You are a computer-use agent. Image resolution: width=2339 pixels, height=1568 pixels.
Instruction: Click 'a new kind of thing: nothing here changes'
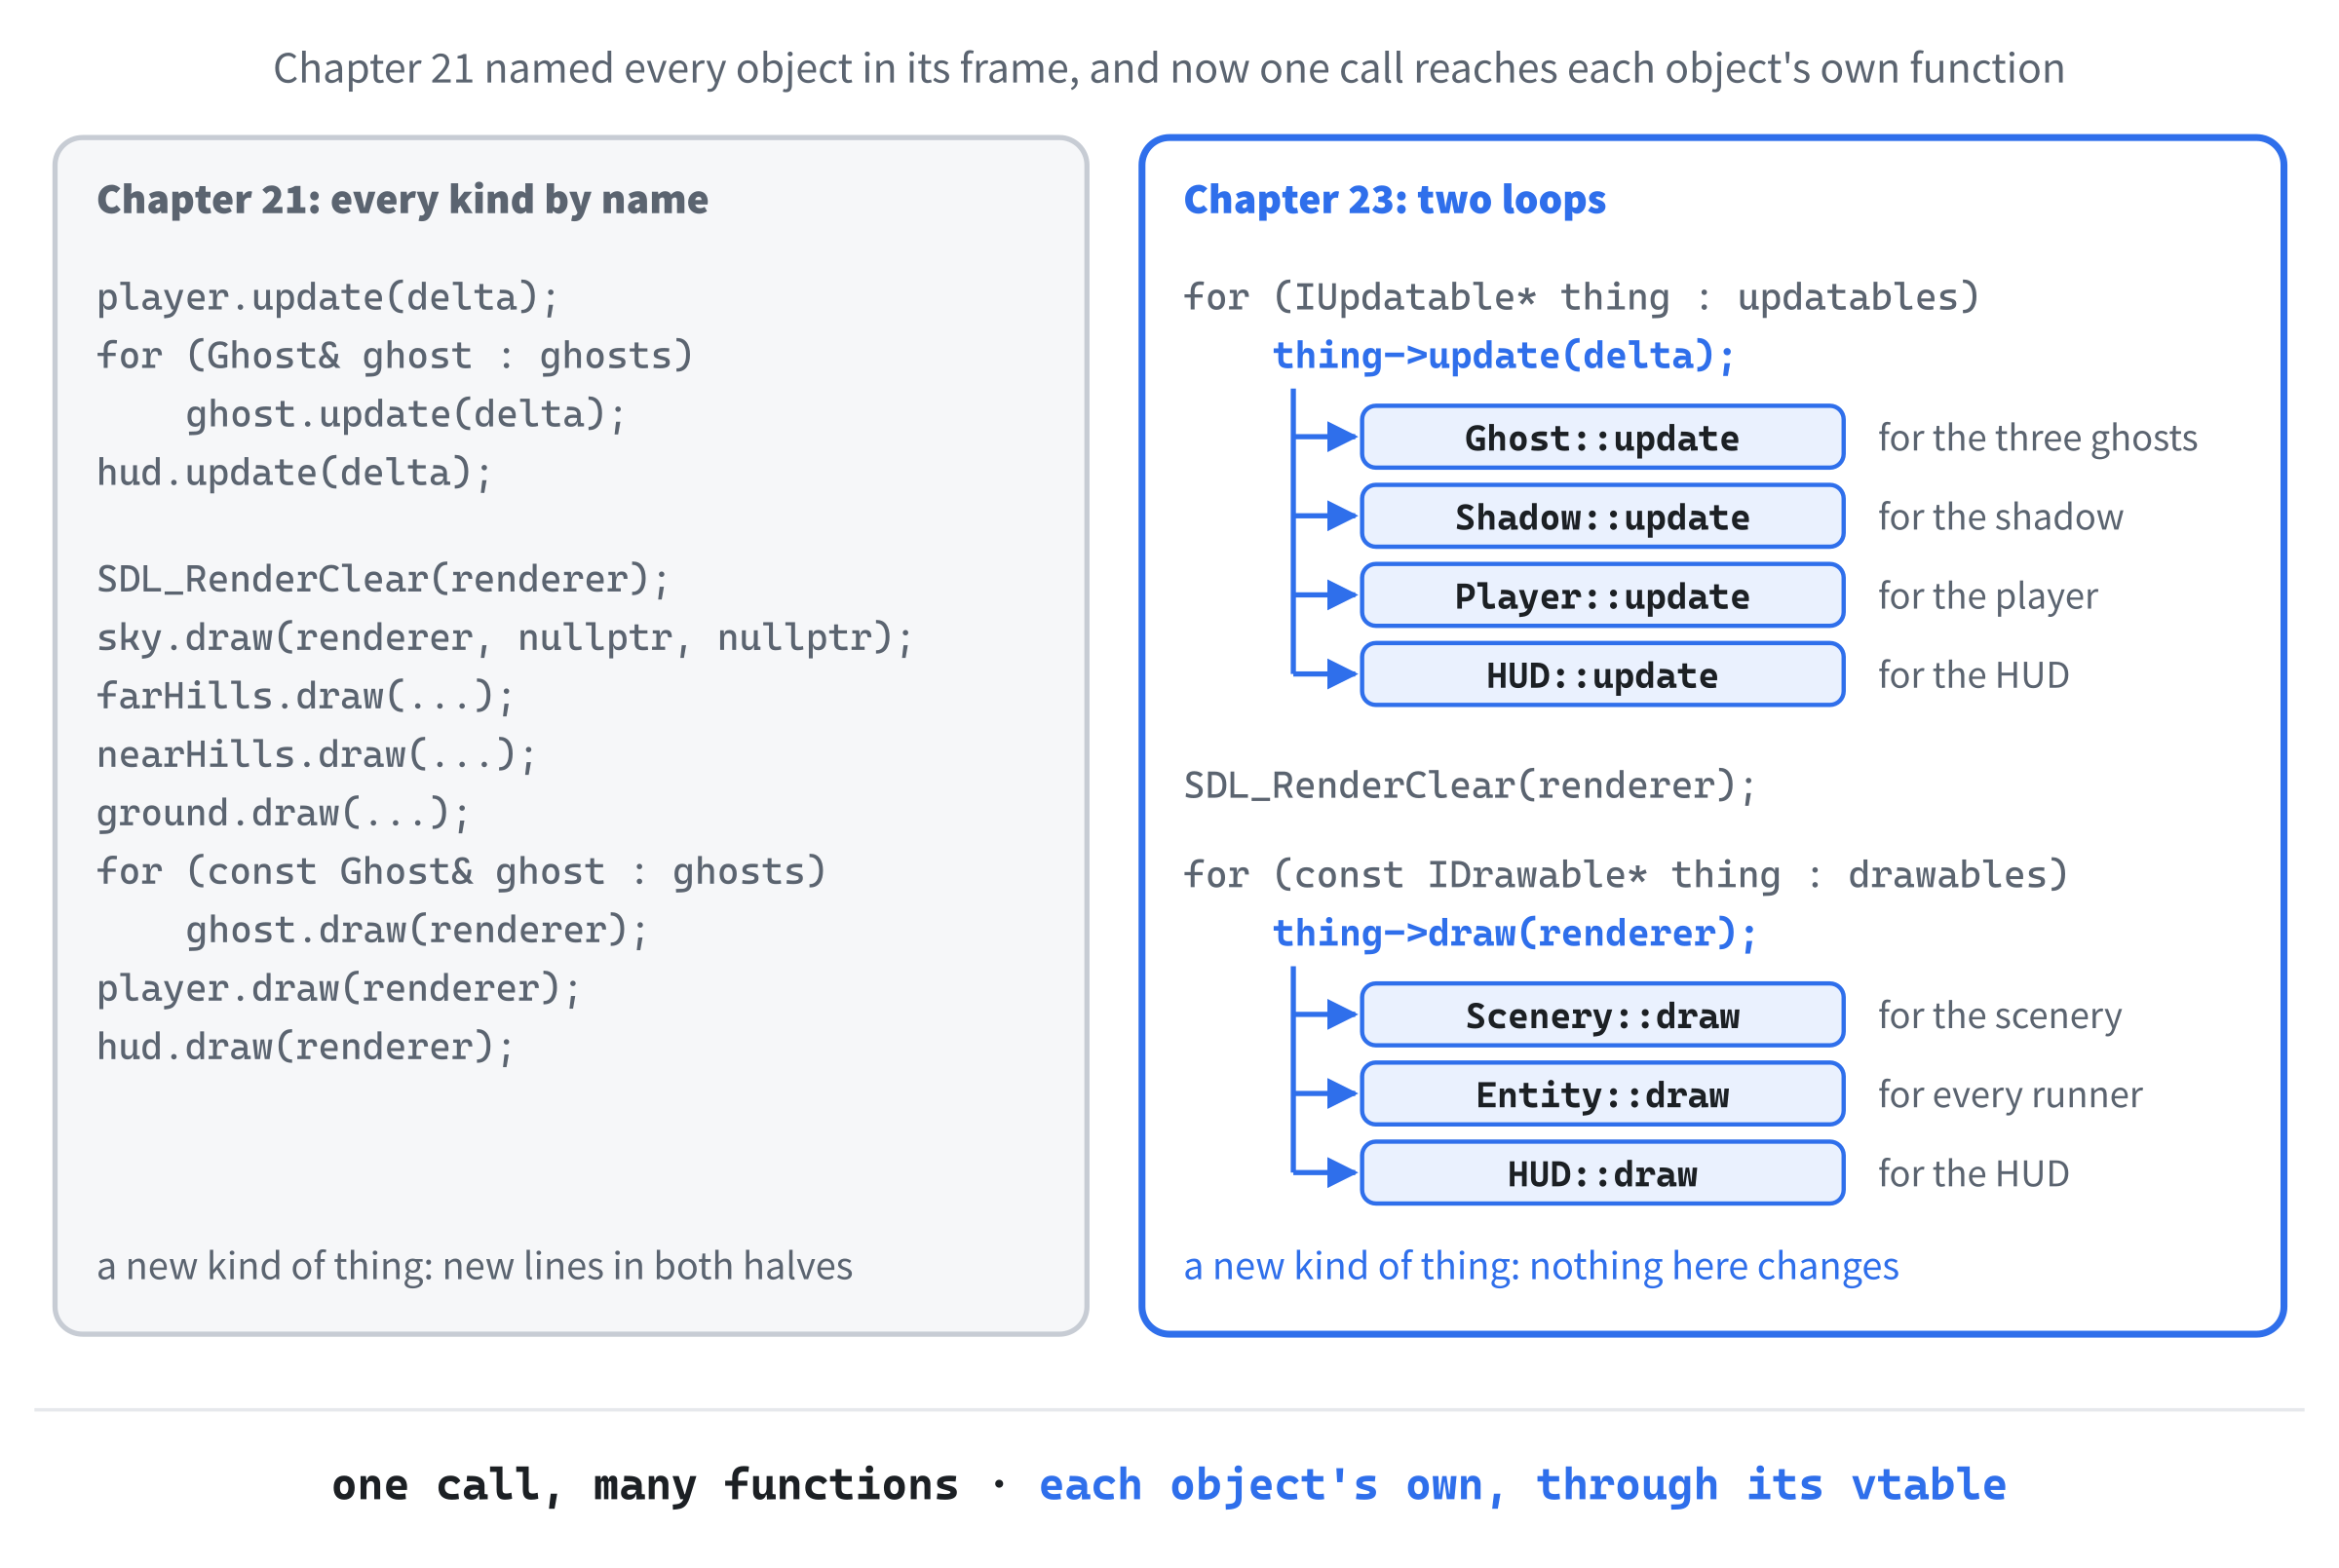pyautogui.click(x=1541, y=1266)
